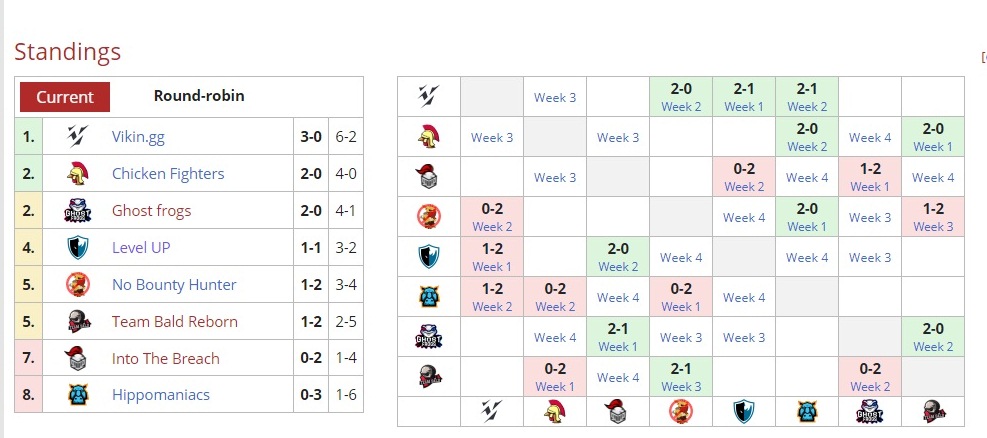The width and height of the screenshot is (987, 438).
Task: Click Level UP shield logo in standings
Action: (78, 247)
